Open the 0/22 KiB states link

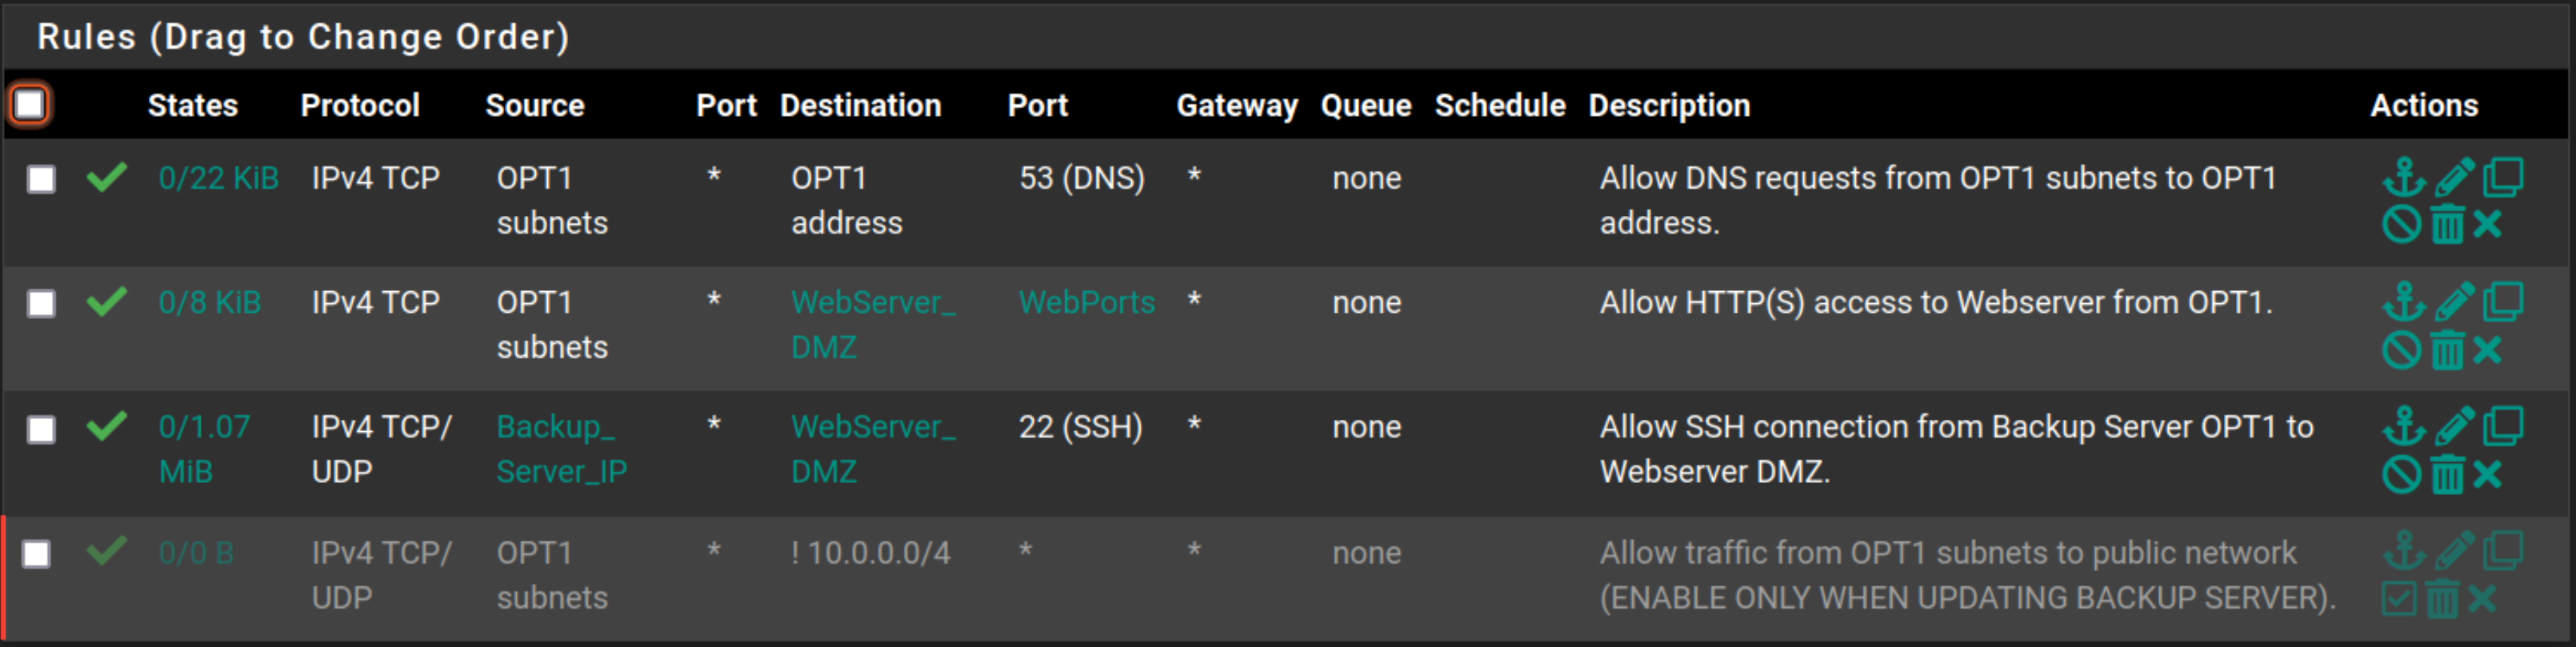click(218, 178)
